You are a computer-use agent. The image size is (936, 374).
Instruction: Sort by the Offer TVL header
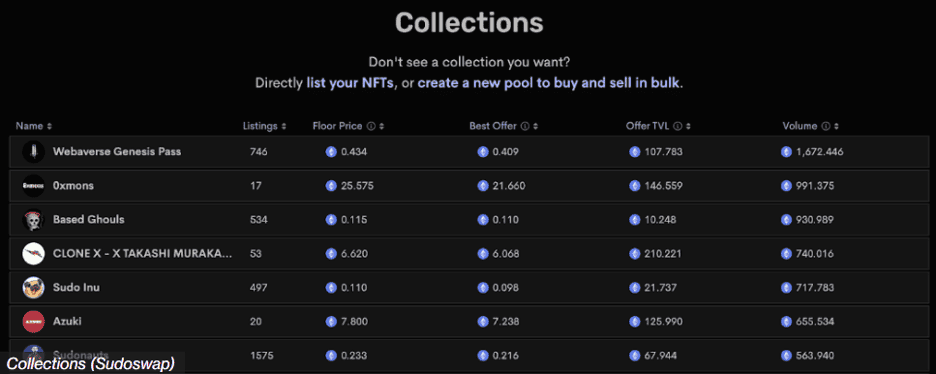[659, 126]
